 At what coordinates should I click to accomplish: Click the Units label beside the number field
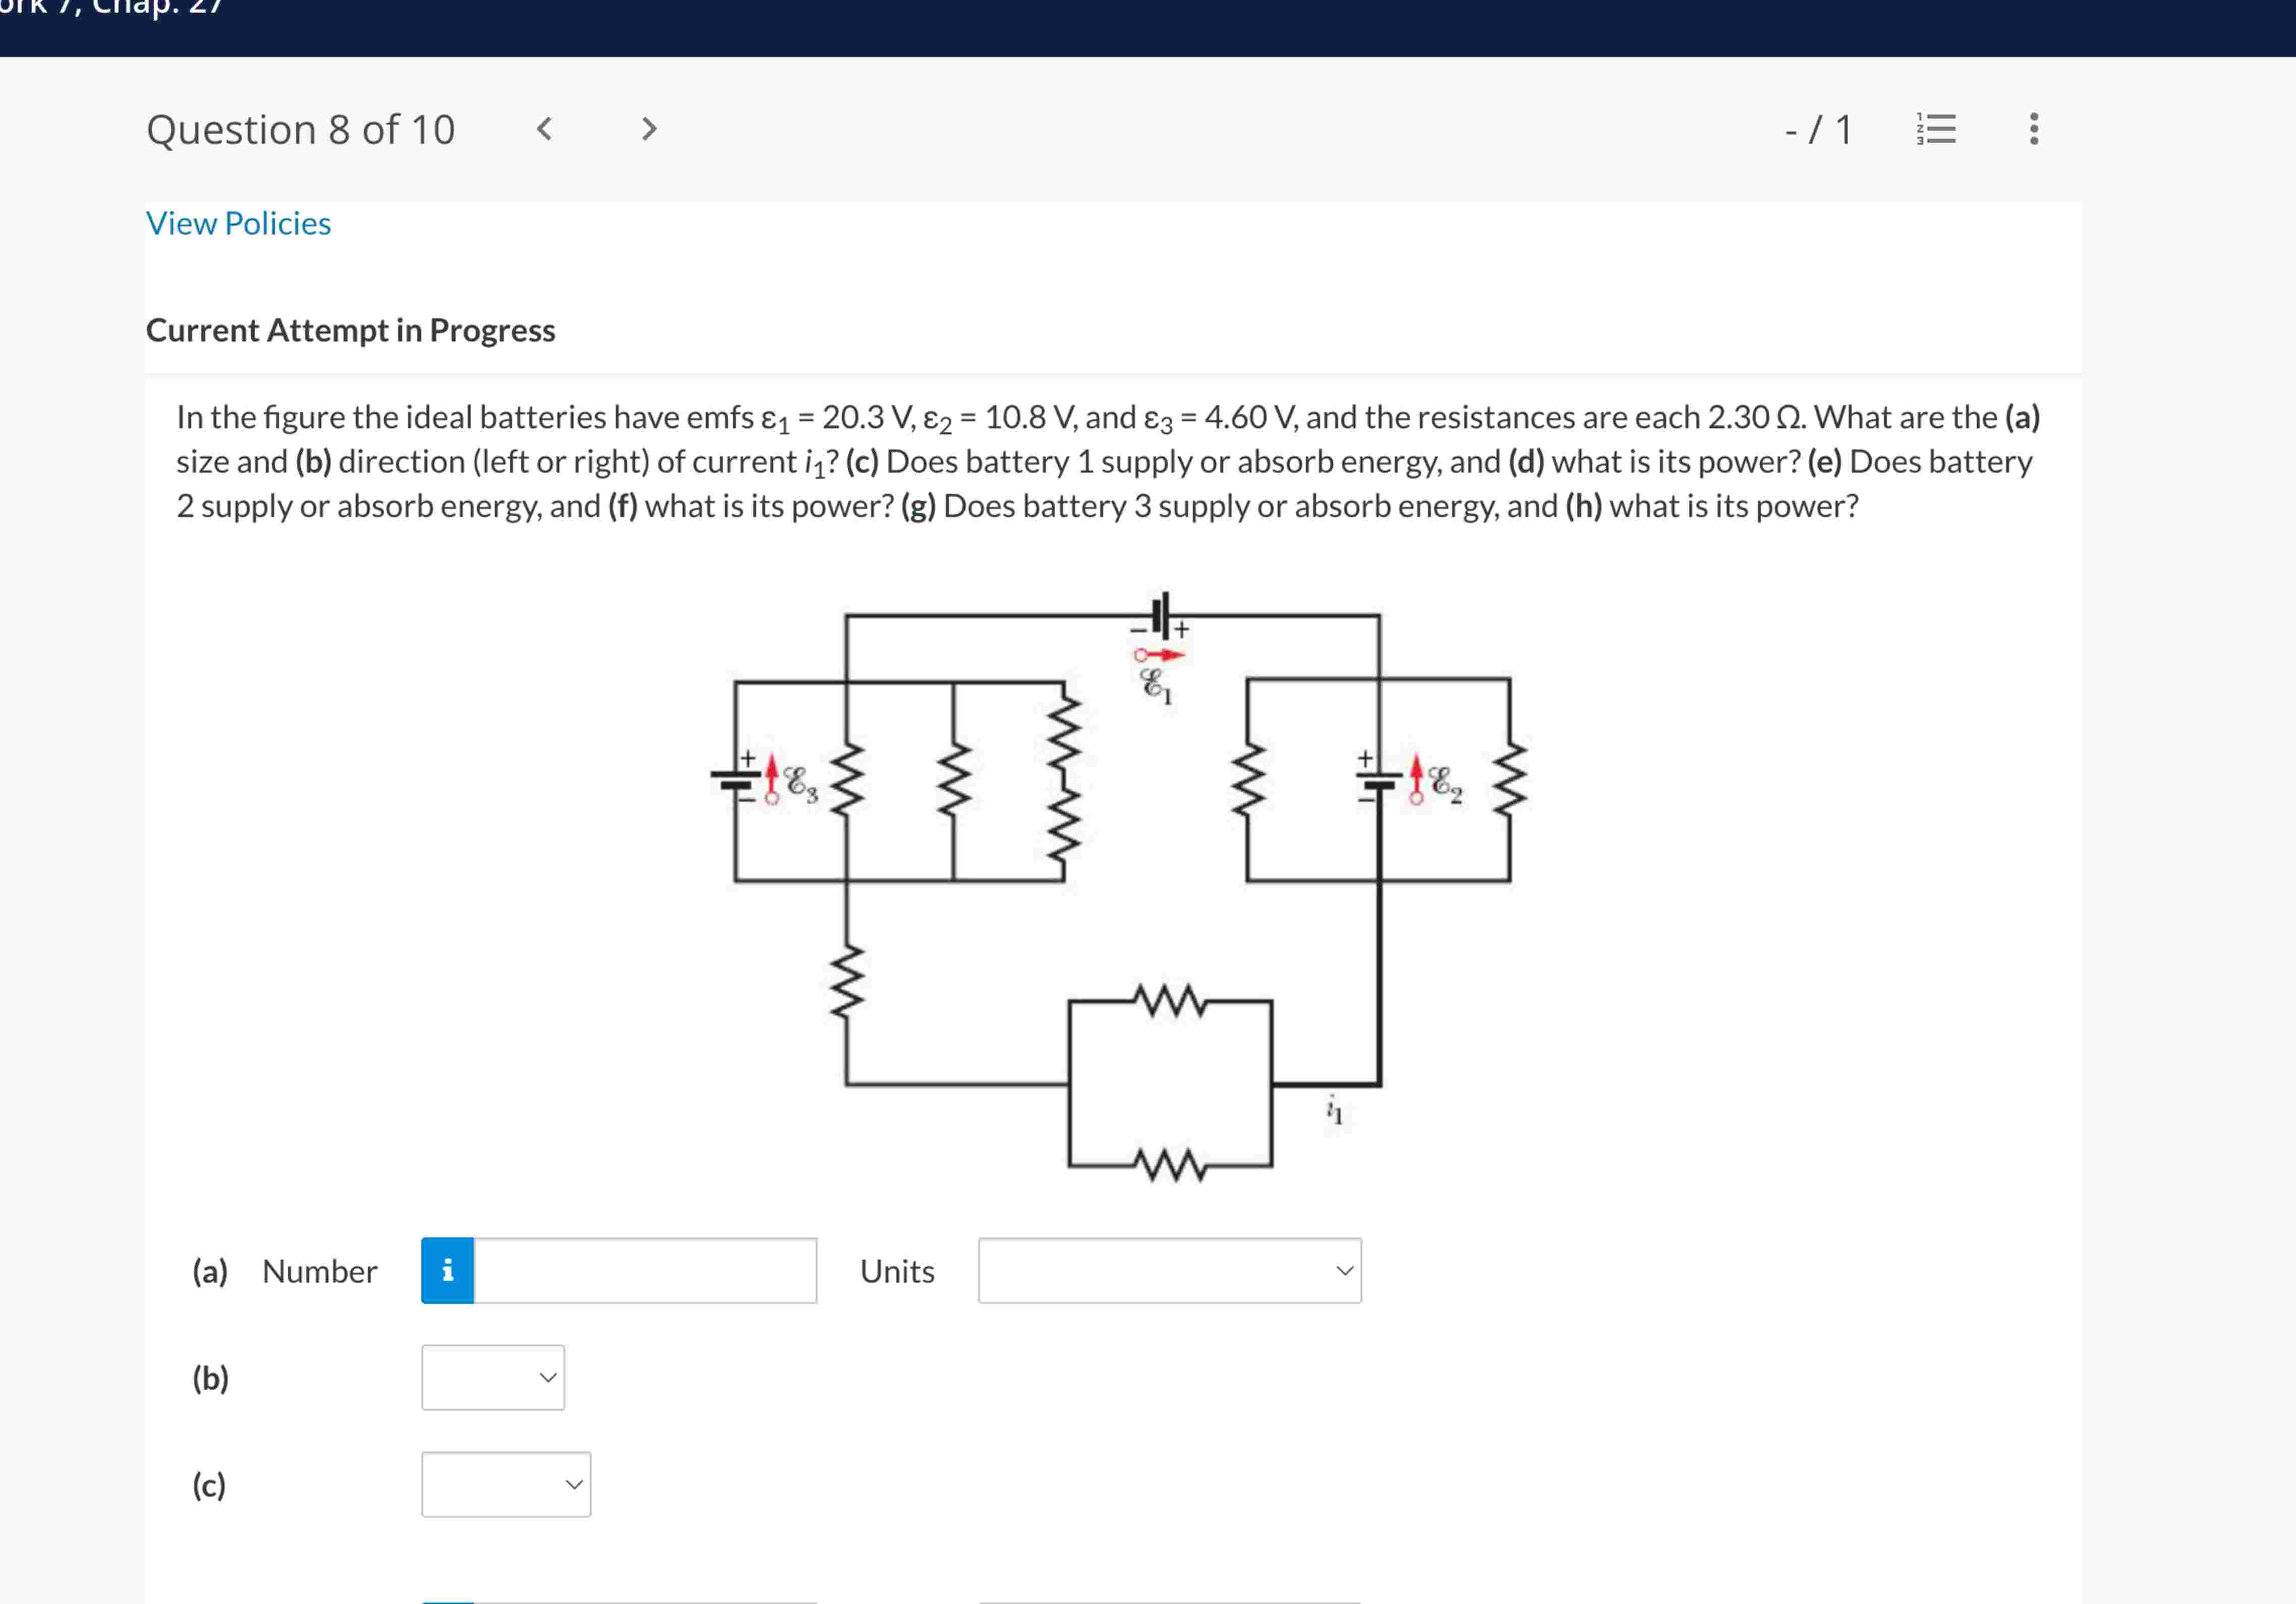point(897,1271)
